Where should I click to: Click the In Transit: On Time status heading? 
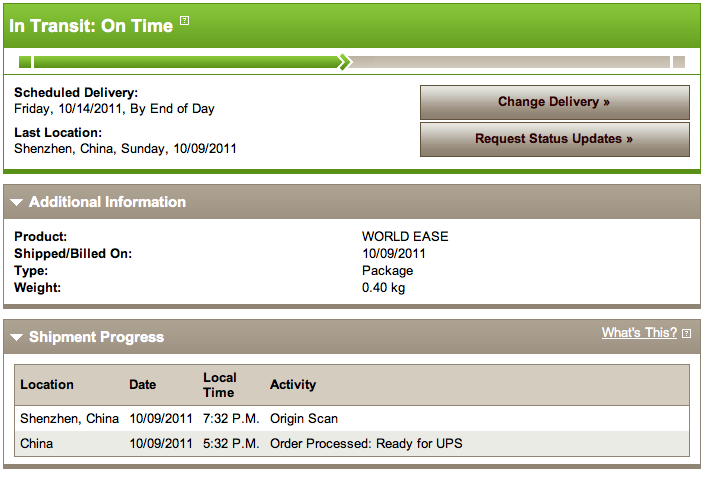(91, 26)
